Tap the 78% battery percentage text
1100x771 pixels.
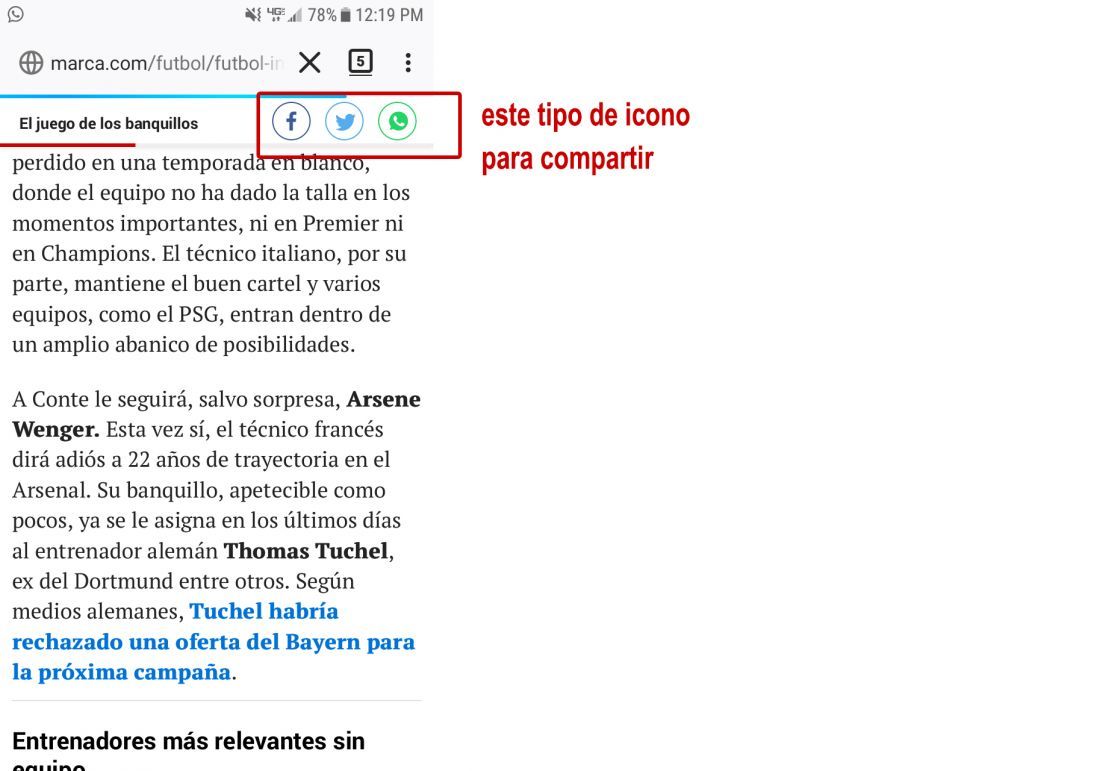coord(322,15)
